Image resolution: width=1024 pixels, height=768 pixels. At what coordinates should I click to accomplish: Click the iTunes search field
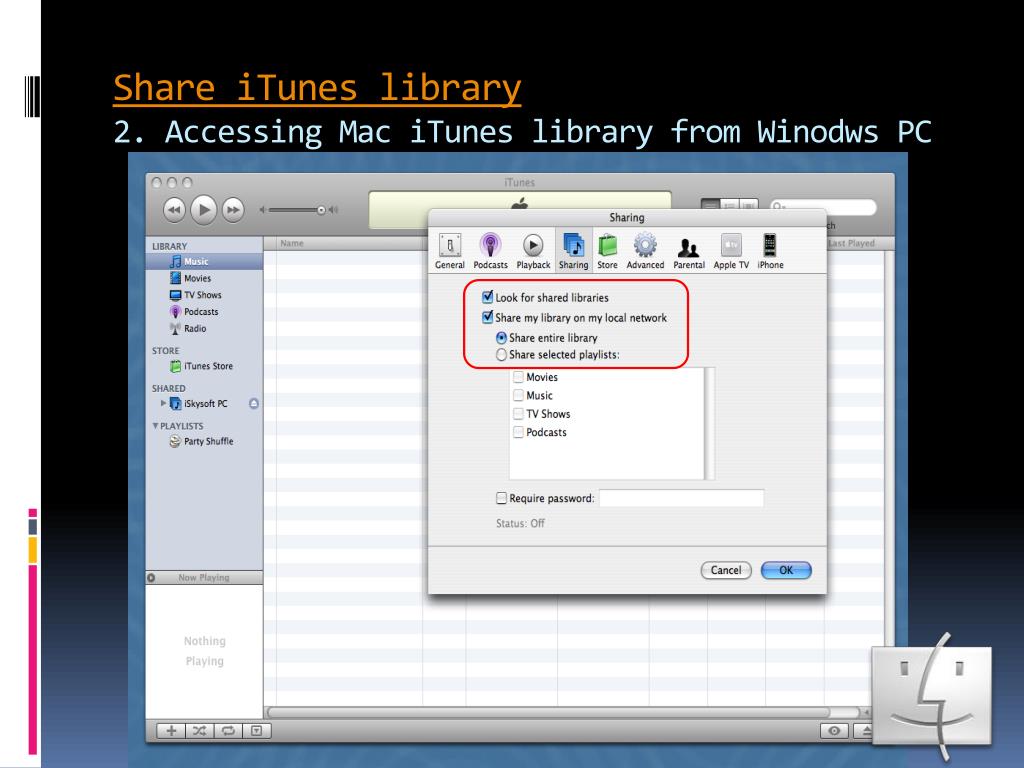pyautogui.click(x=824, y=207)
